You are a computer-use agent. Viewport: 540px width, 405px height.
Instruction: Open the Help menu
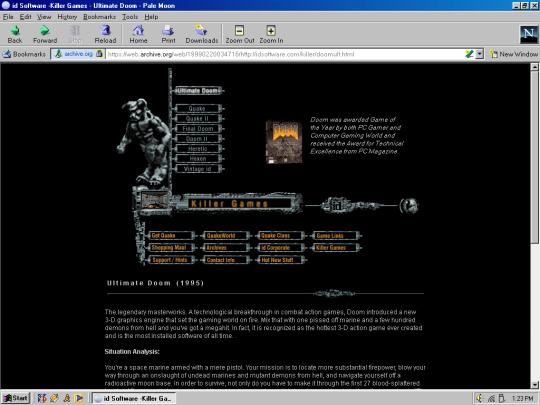tap(151, 17)
